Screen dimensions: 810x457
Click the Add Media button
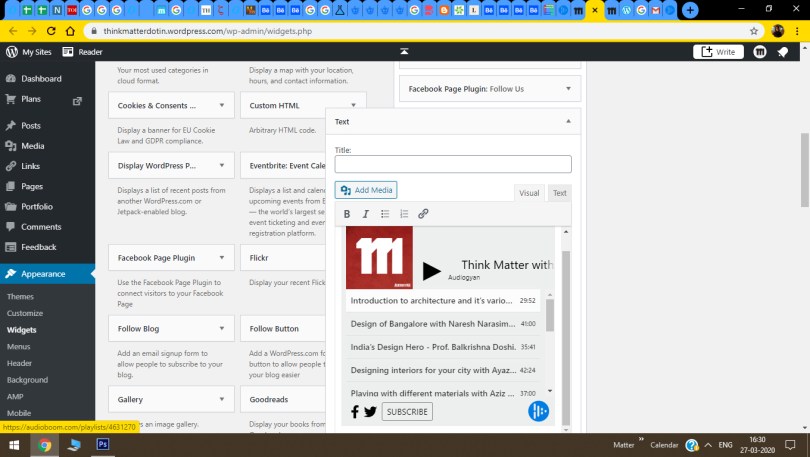pos(366,190)
